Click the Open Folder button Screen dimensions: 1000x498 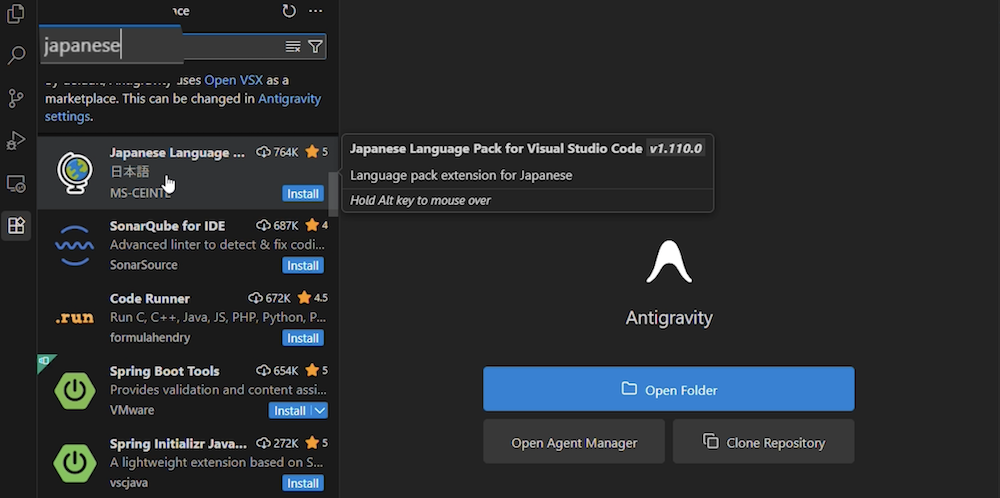click(x=668, y=389)
